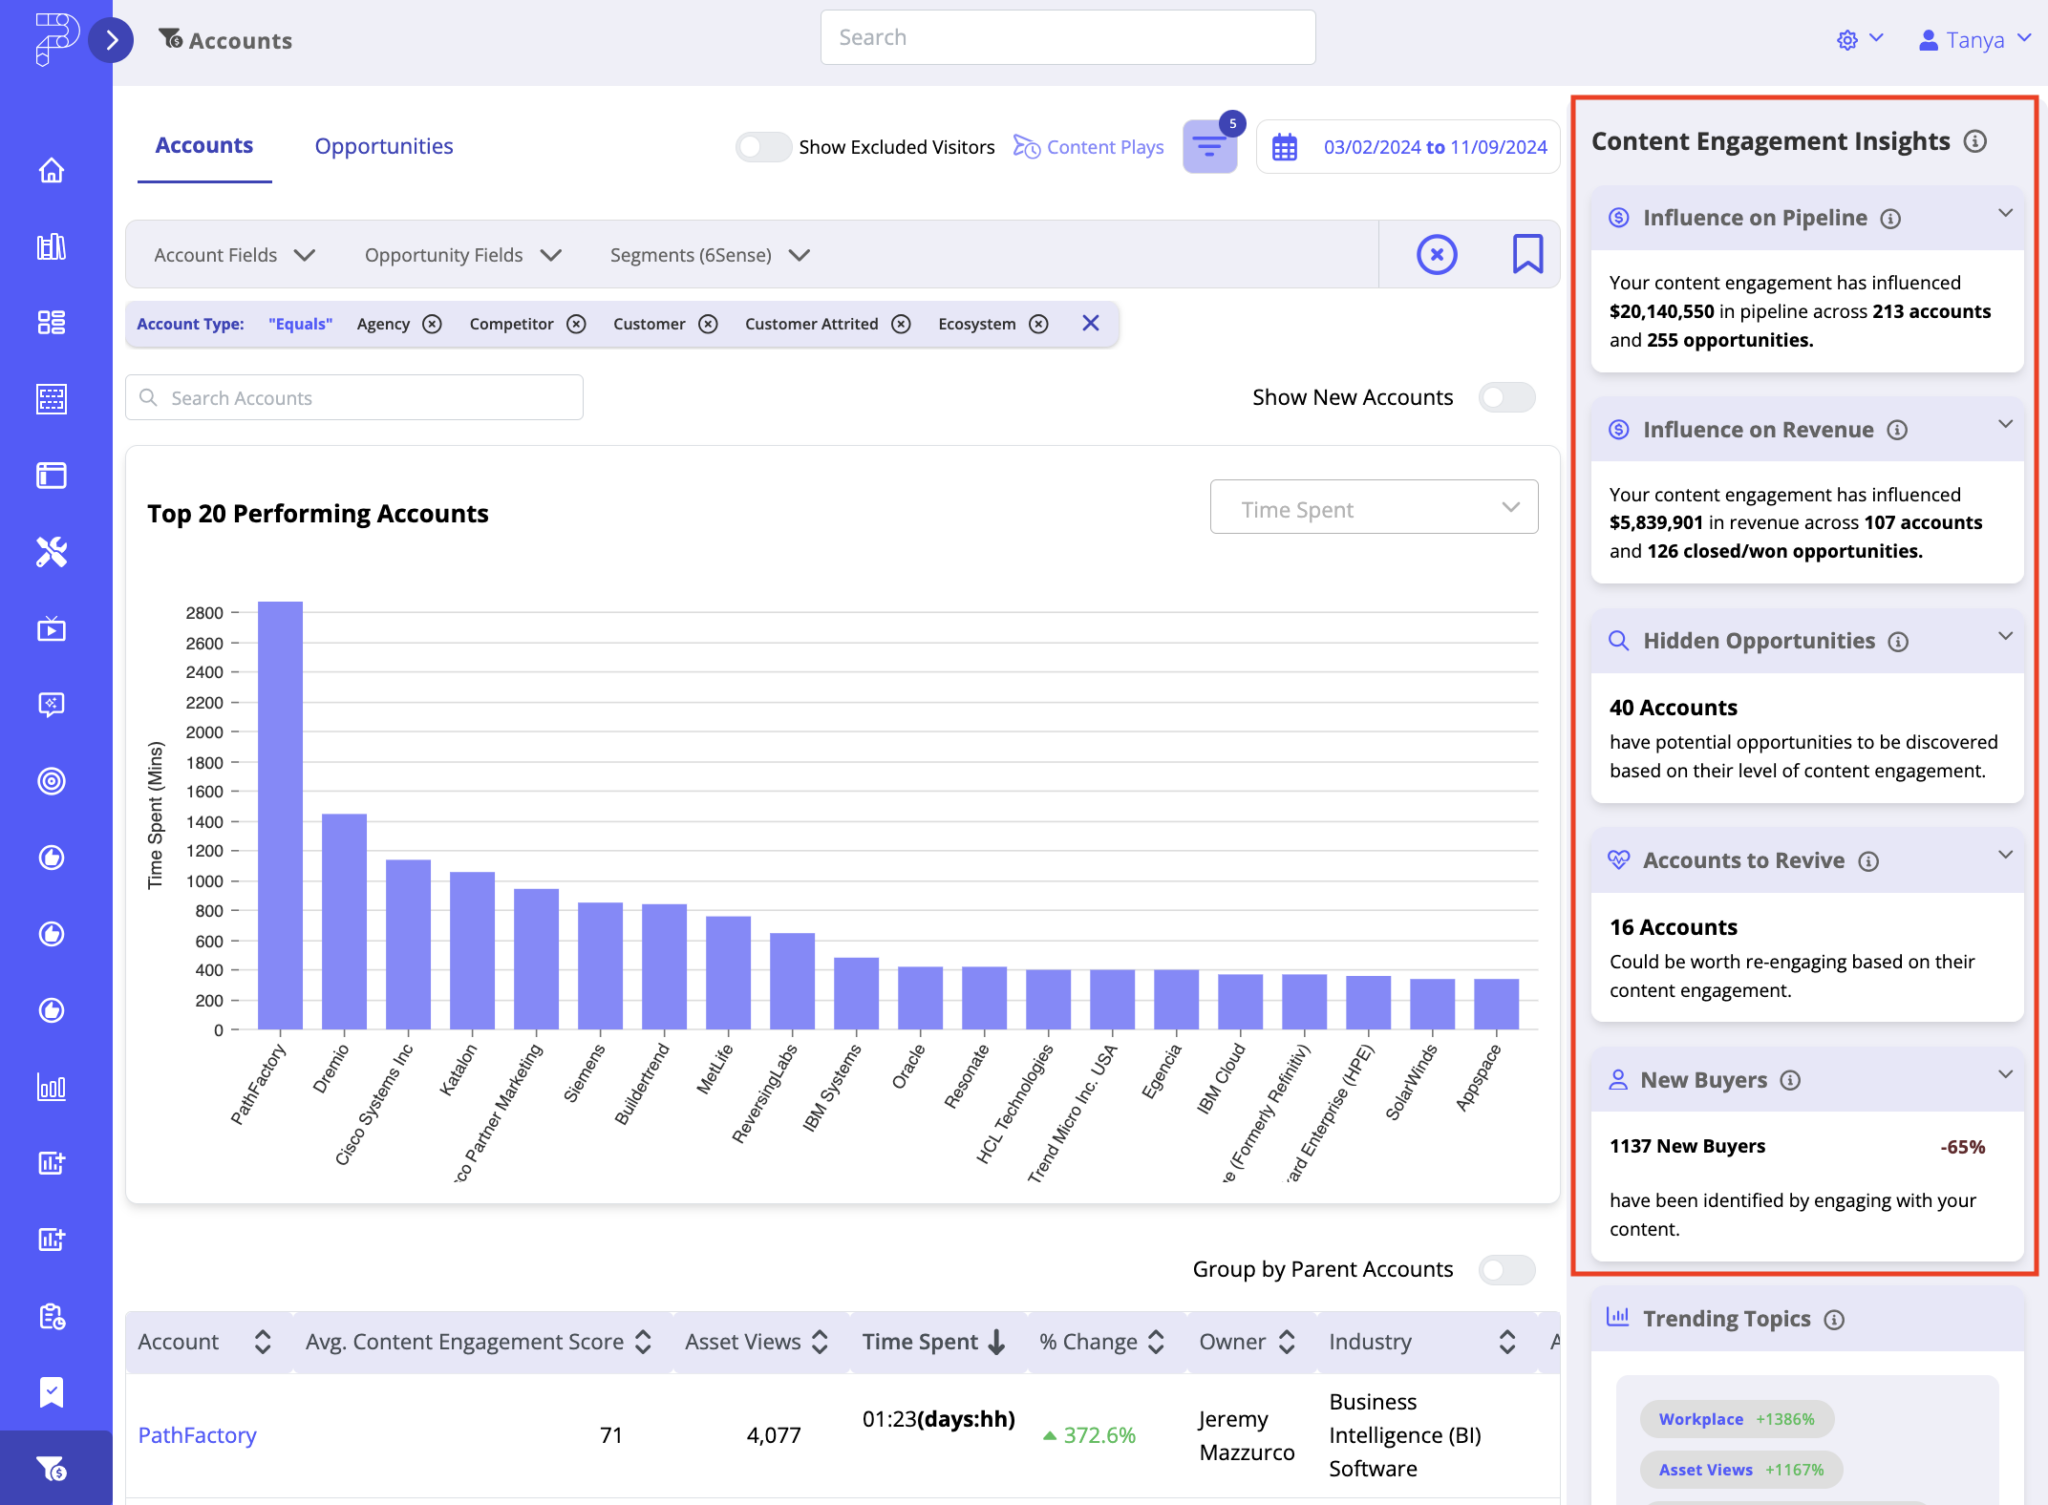Open the bar chart analytics sidebar icon
The image size is (2048, 1505).
(52, 1087)
